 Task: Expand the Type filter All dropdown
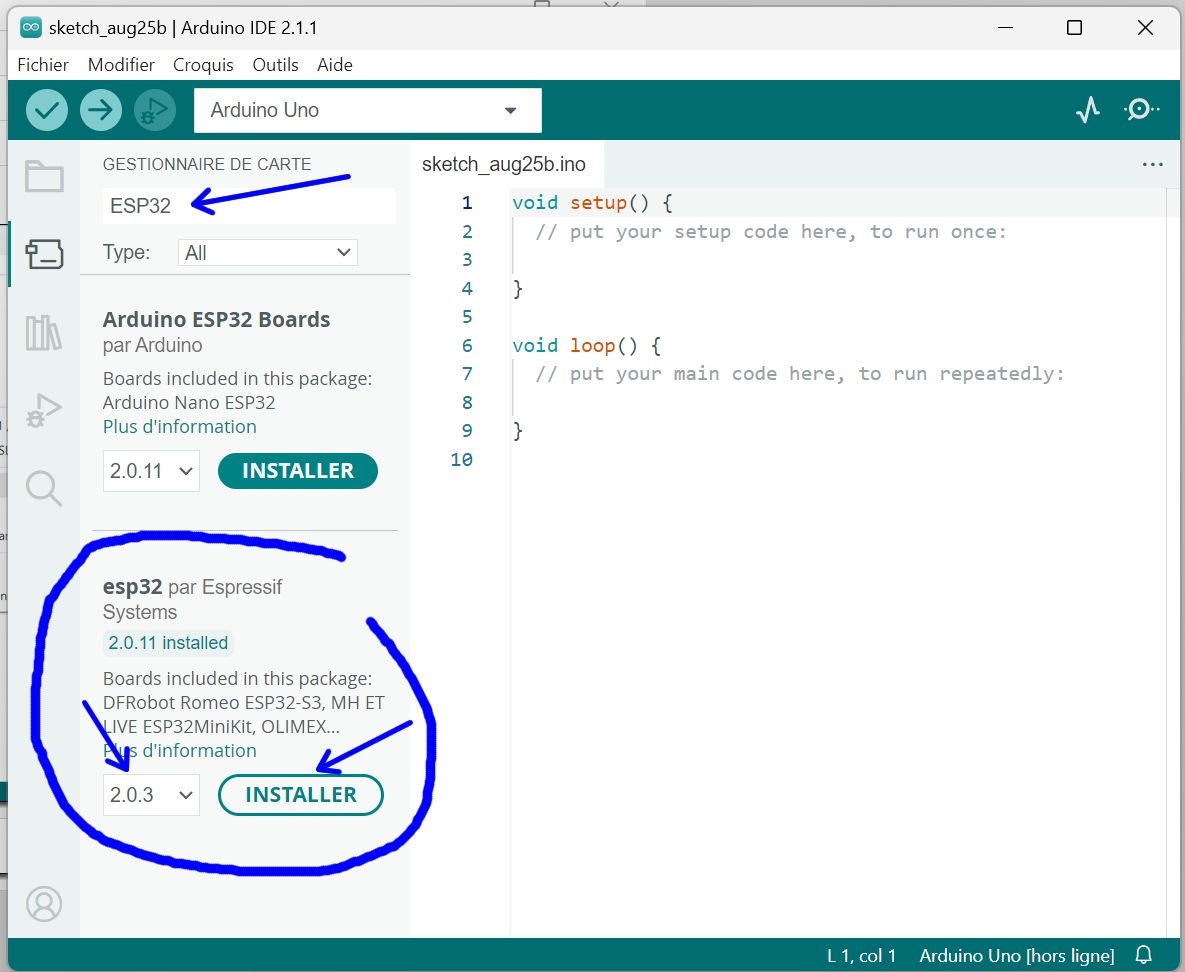(x=268, y=252)
